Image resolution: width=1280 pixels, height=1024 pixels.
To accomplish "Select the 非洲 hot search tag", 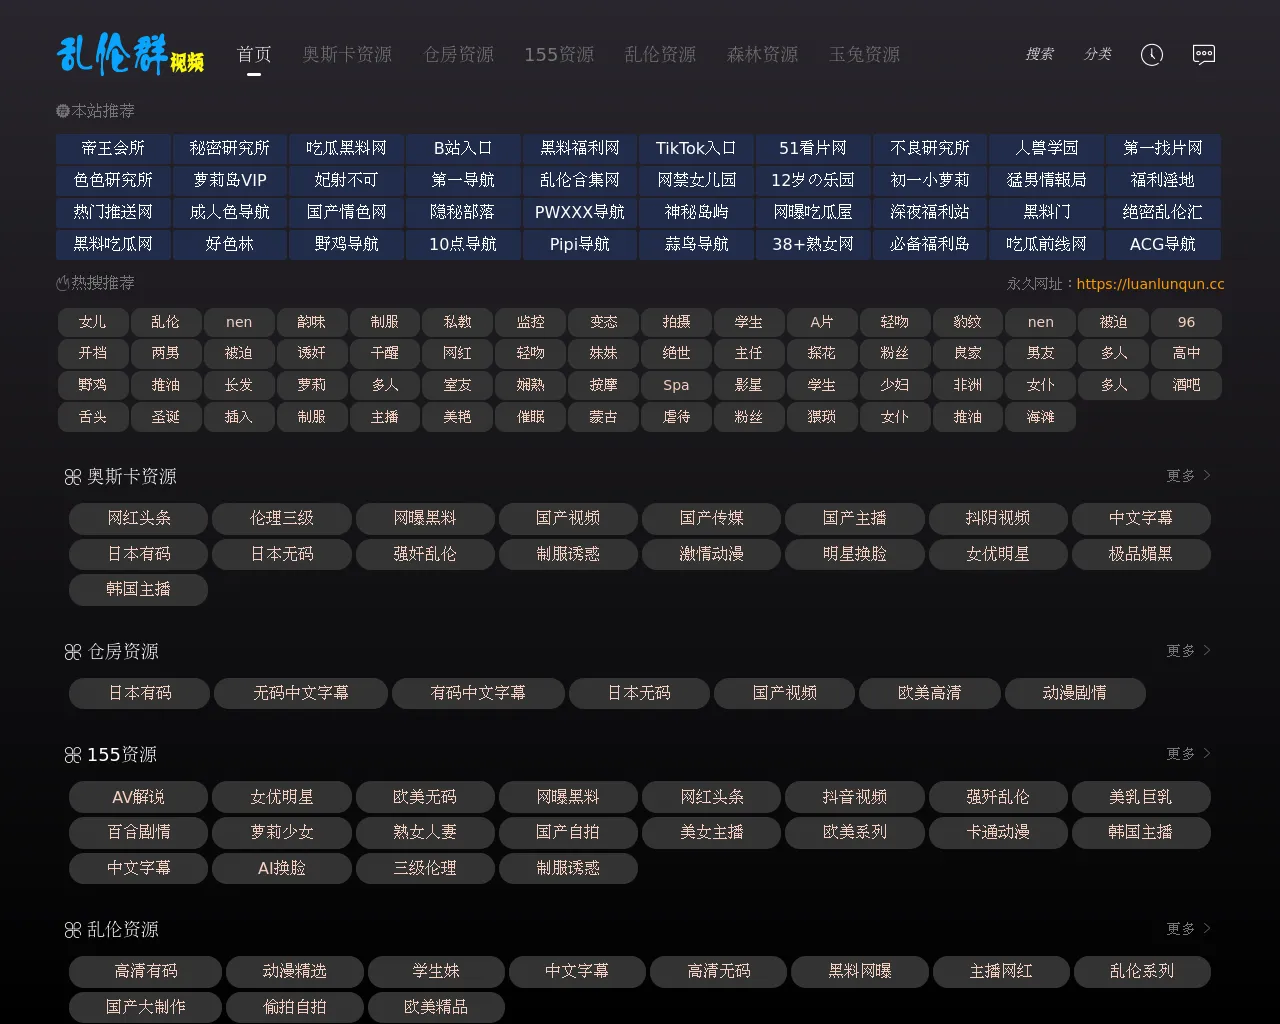I will pyautogui.click(x=967, y=385).
